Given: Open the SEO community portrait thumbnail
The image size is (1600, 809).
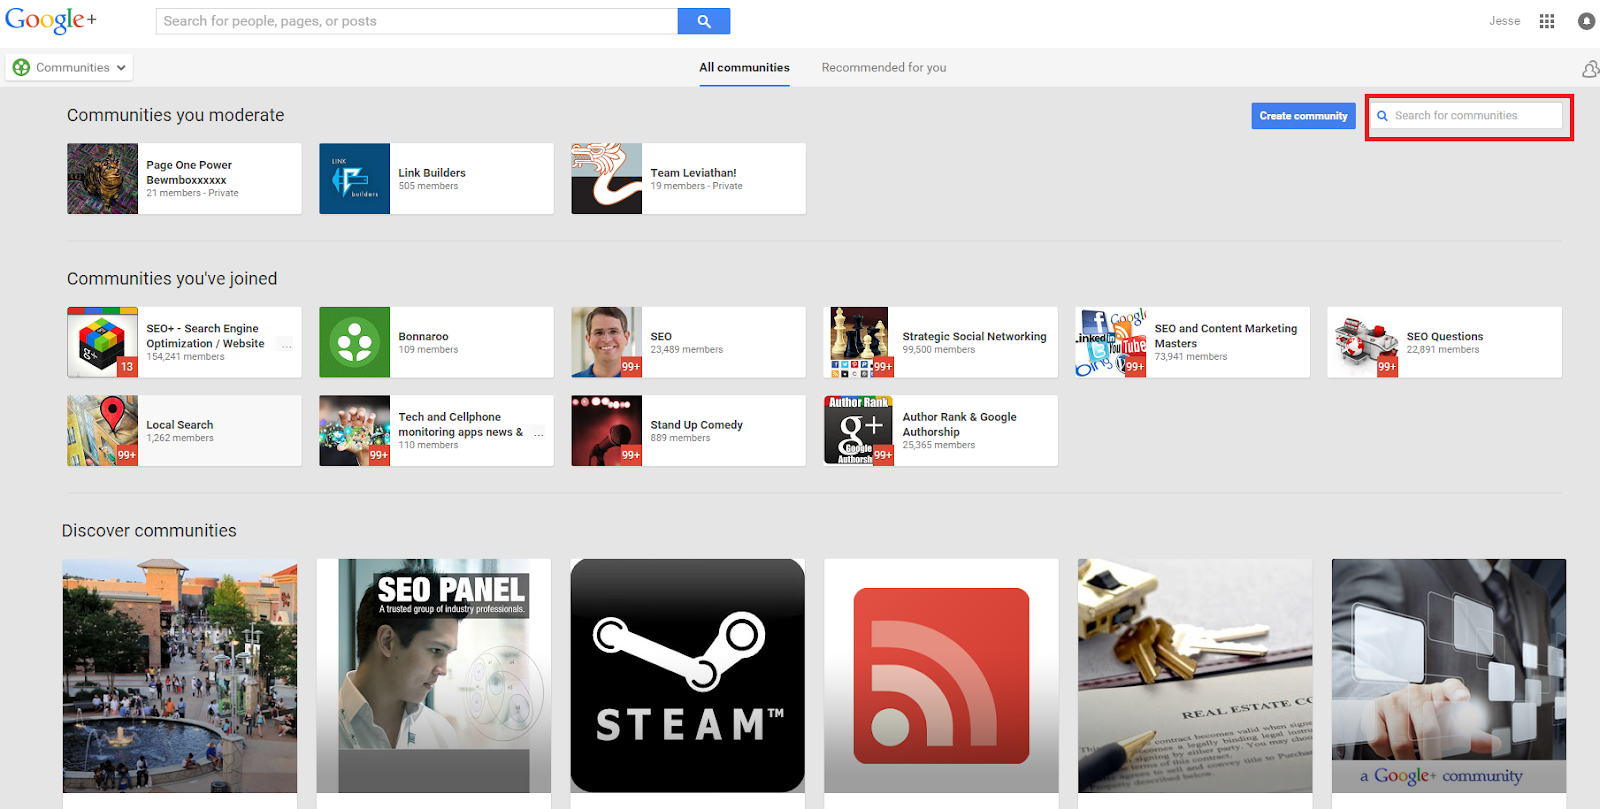Looking at the screenshot, I should pos(606,342).
